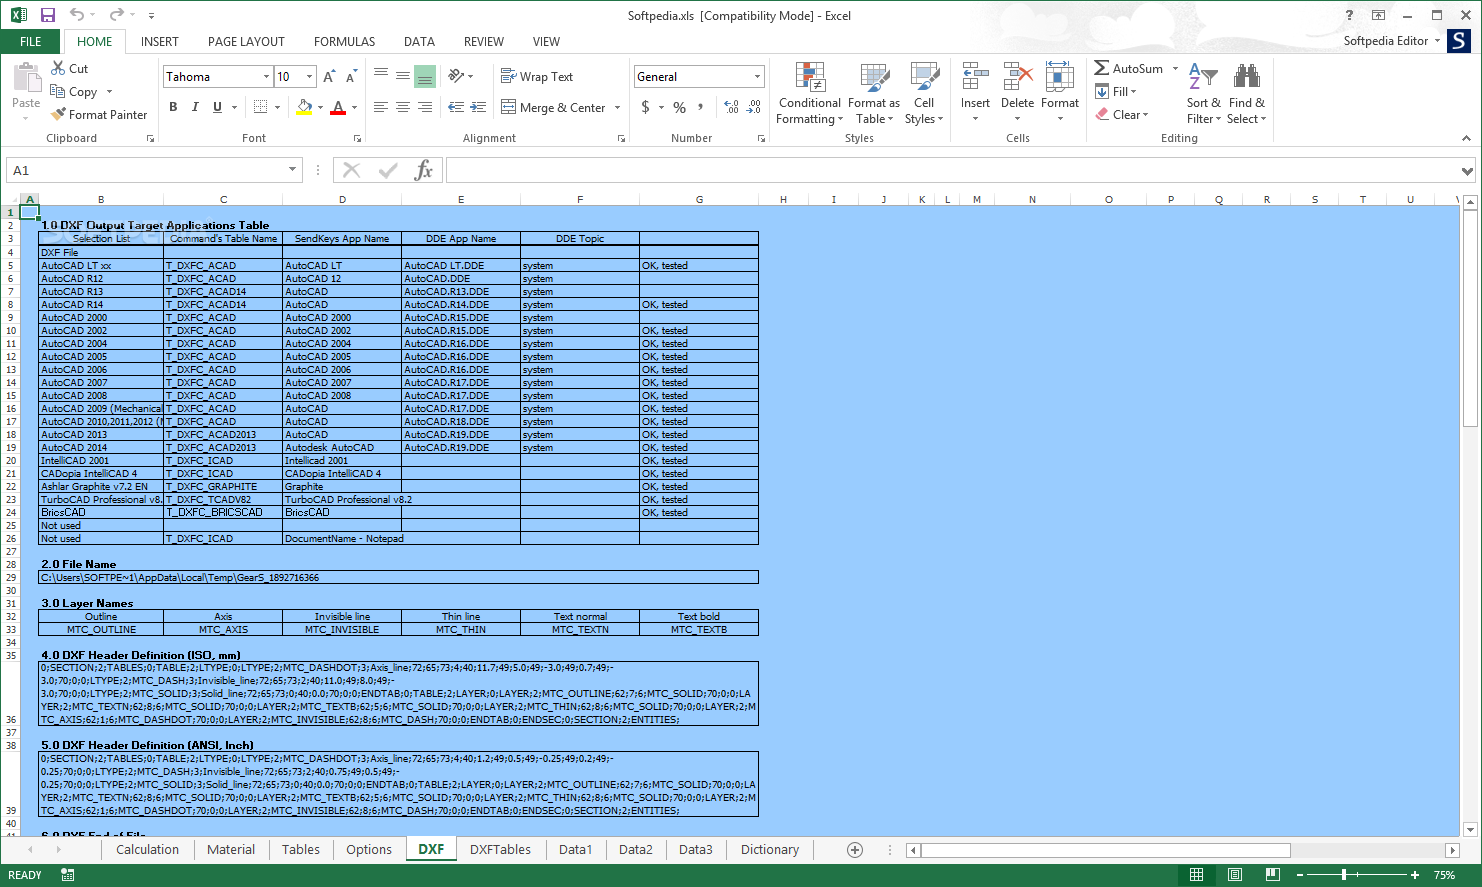Click the Select All corner button
Viewport: 1482px width, 887px height.
10,199
